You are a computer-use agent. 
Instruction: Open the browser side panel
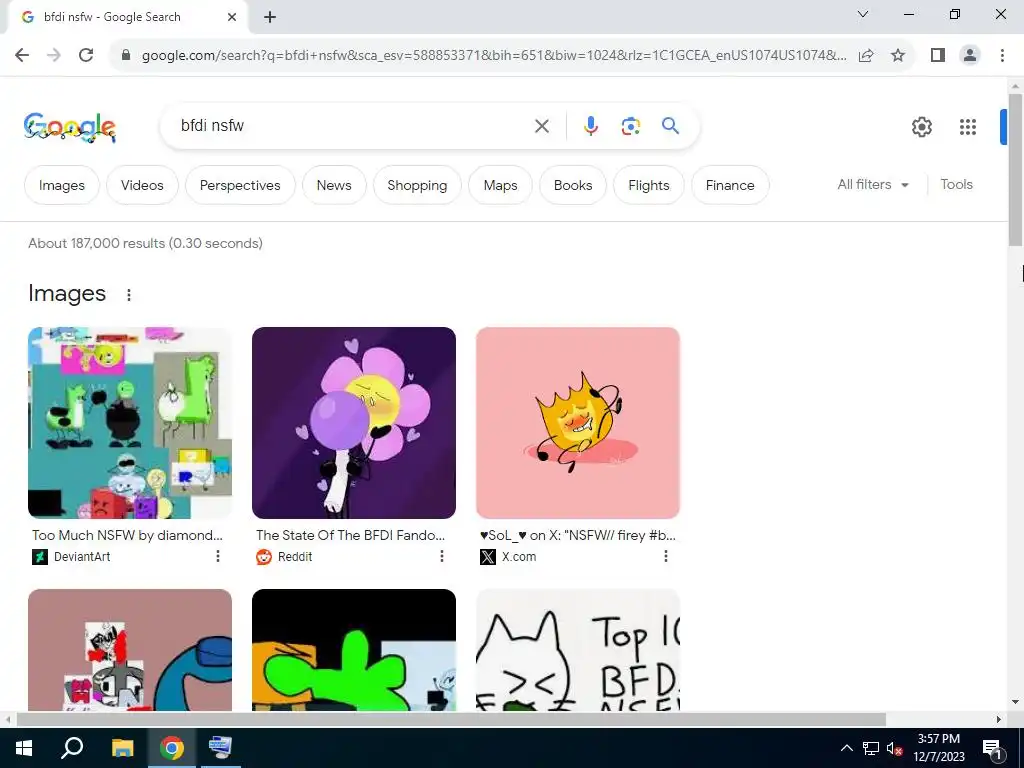[x=938, y=55]
